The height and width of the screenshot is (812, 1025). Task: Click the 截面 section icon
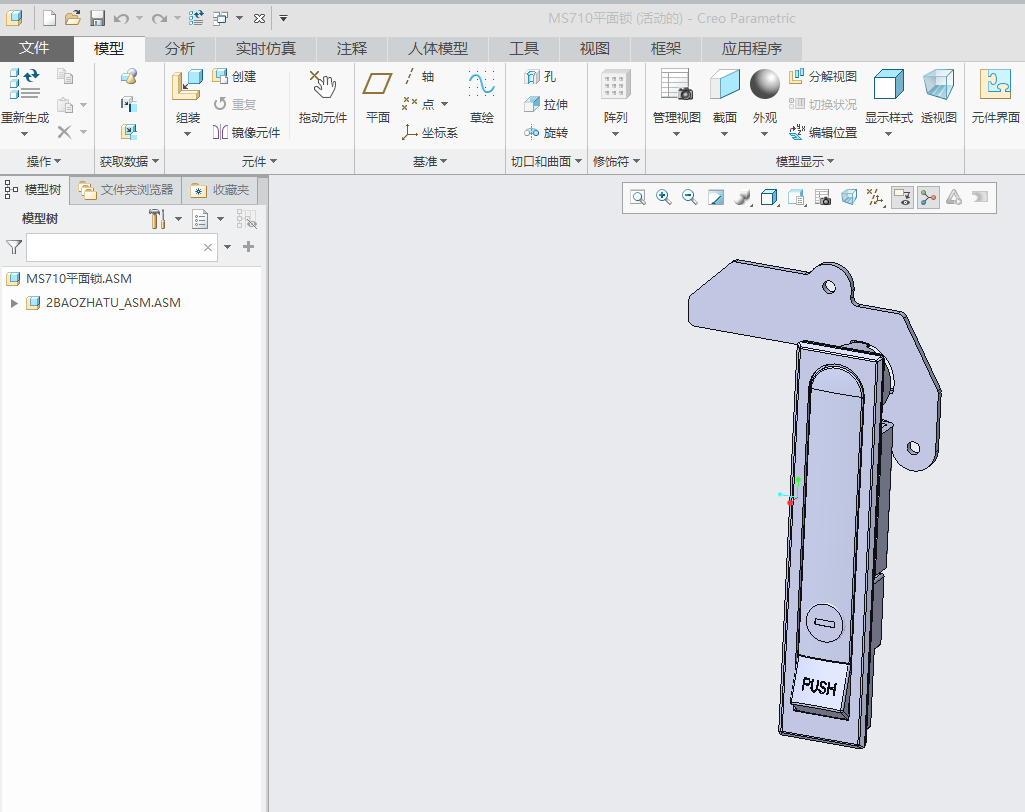tap(725, 85)
